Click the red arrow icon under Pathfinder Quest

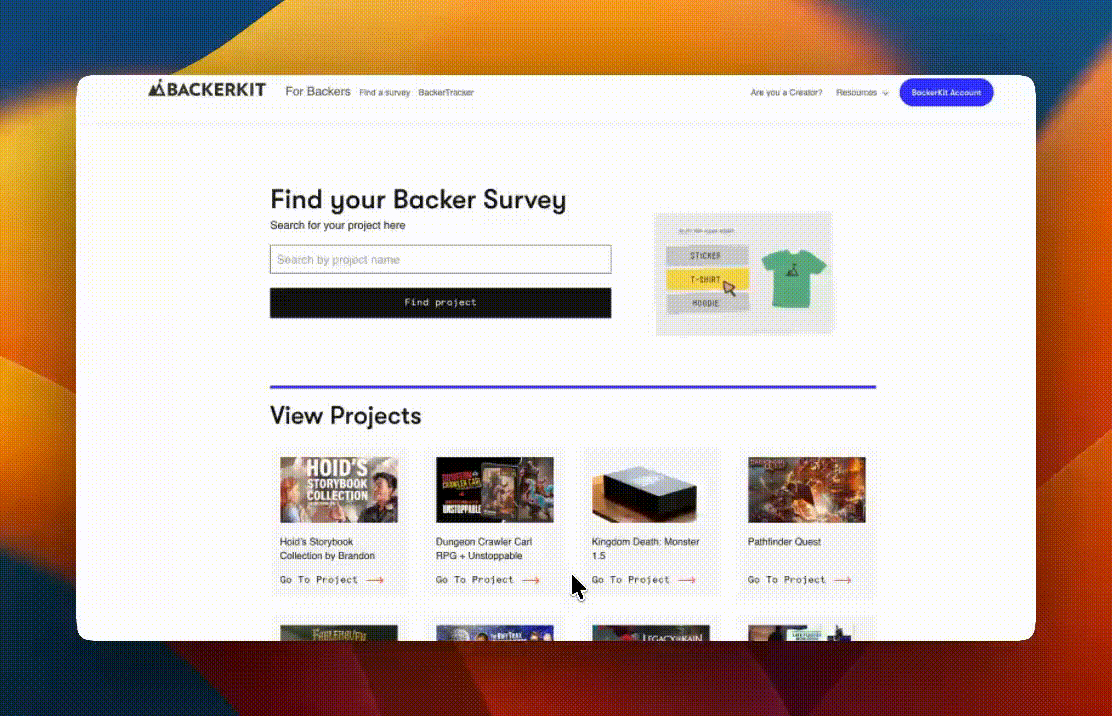click(x=843, y=580)
